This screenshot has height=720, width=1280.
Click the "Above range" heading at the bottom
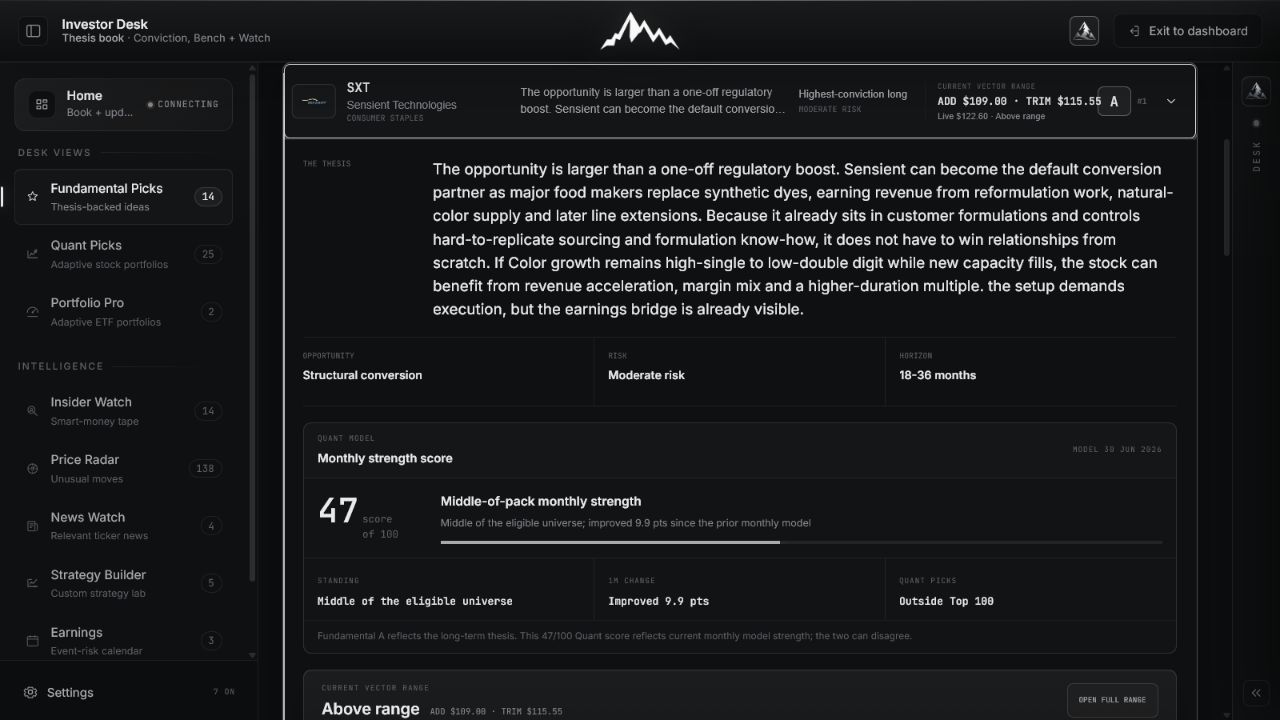tap(370, 709)
